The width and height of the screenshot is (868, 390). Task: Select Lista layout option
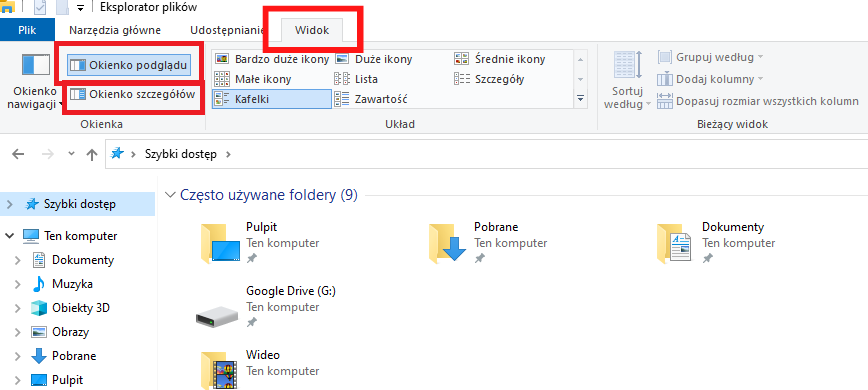tap(356, 79)
